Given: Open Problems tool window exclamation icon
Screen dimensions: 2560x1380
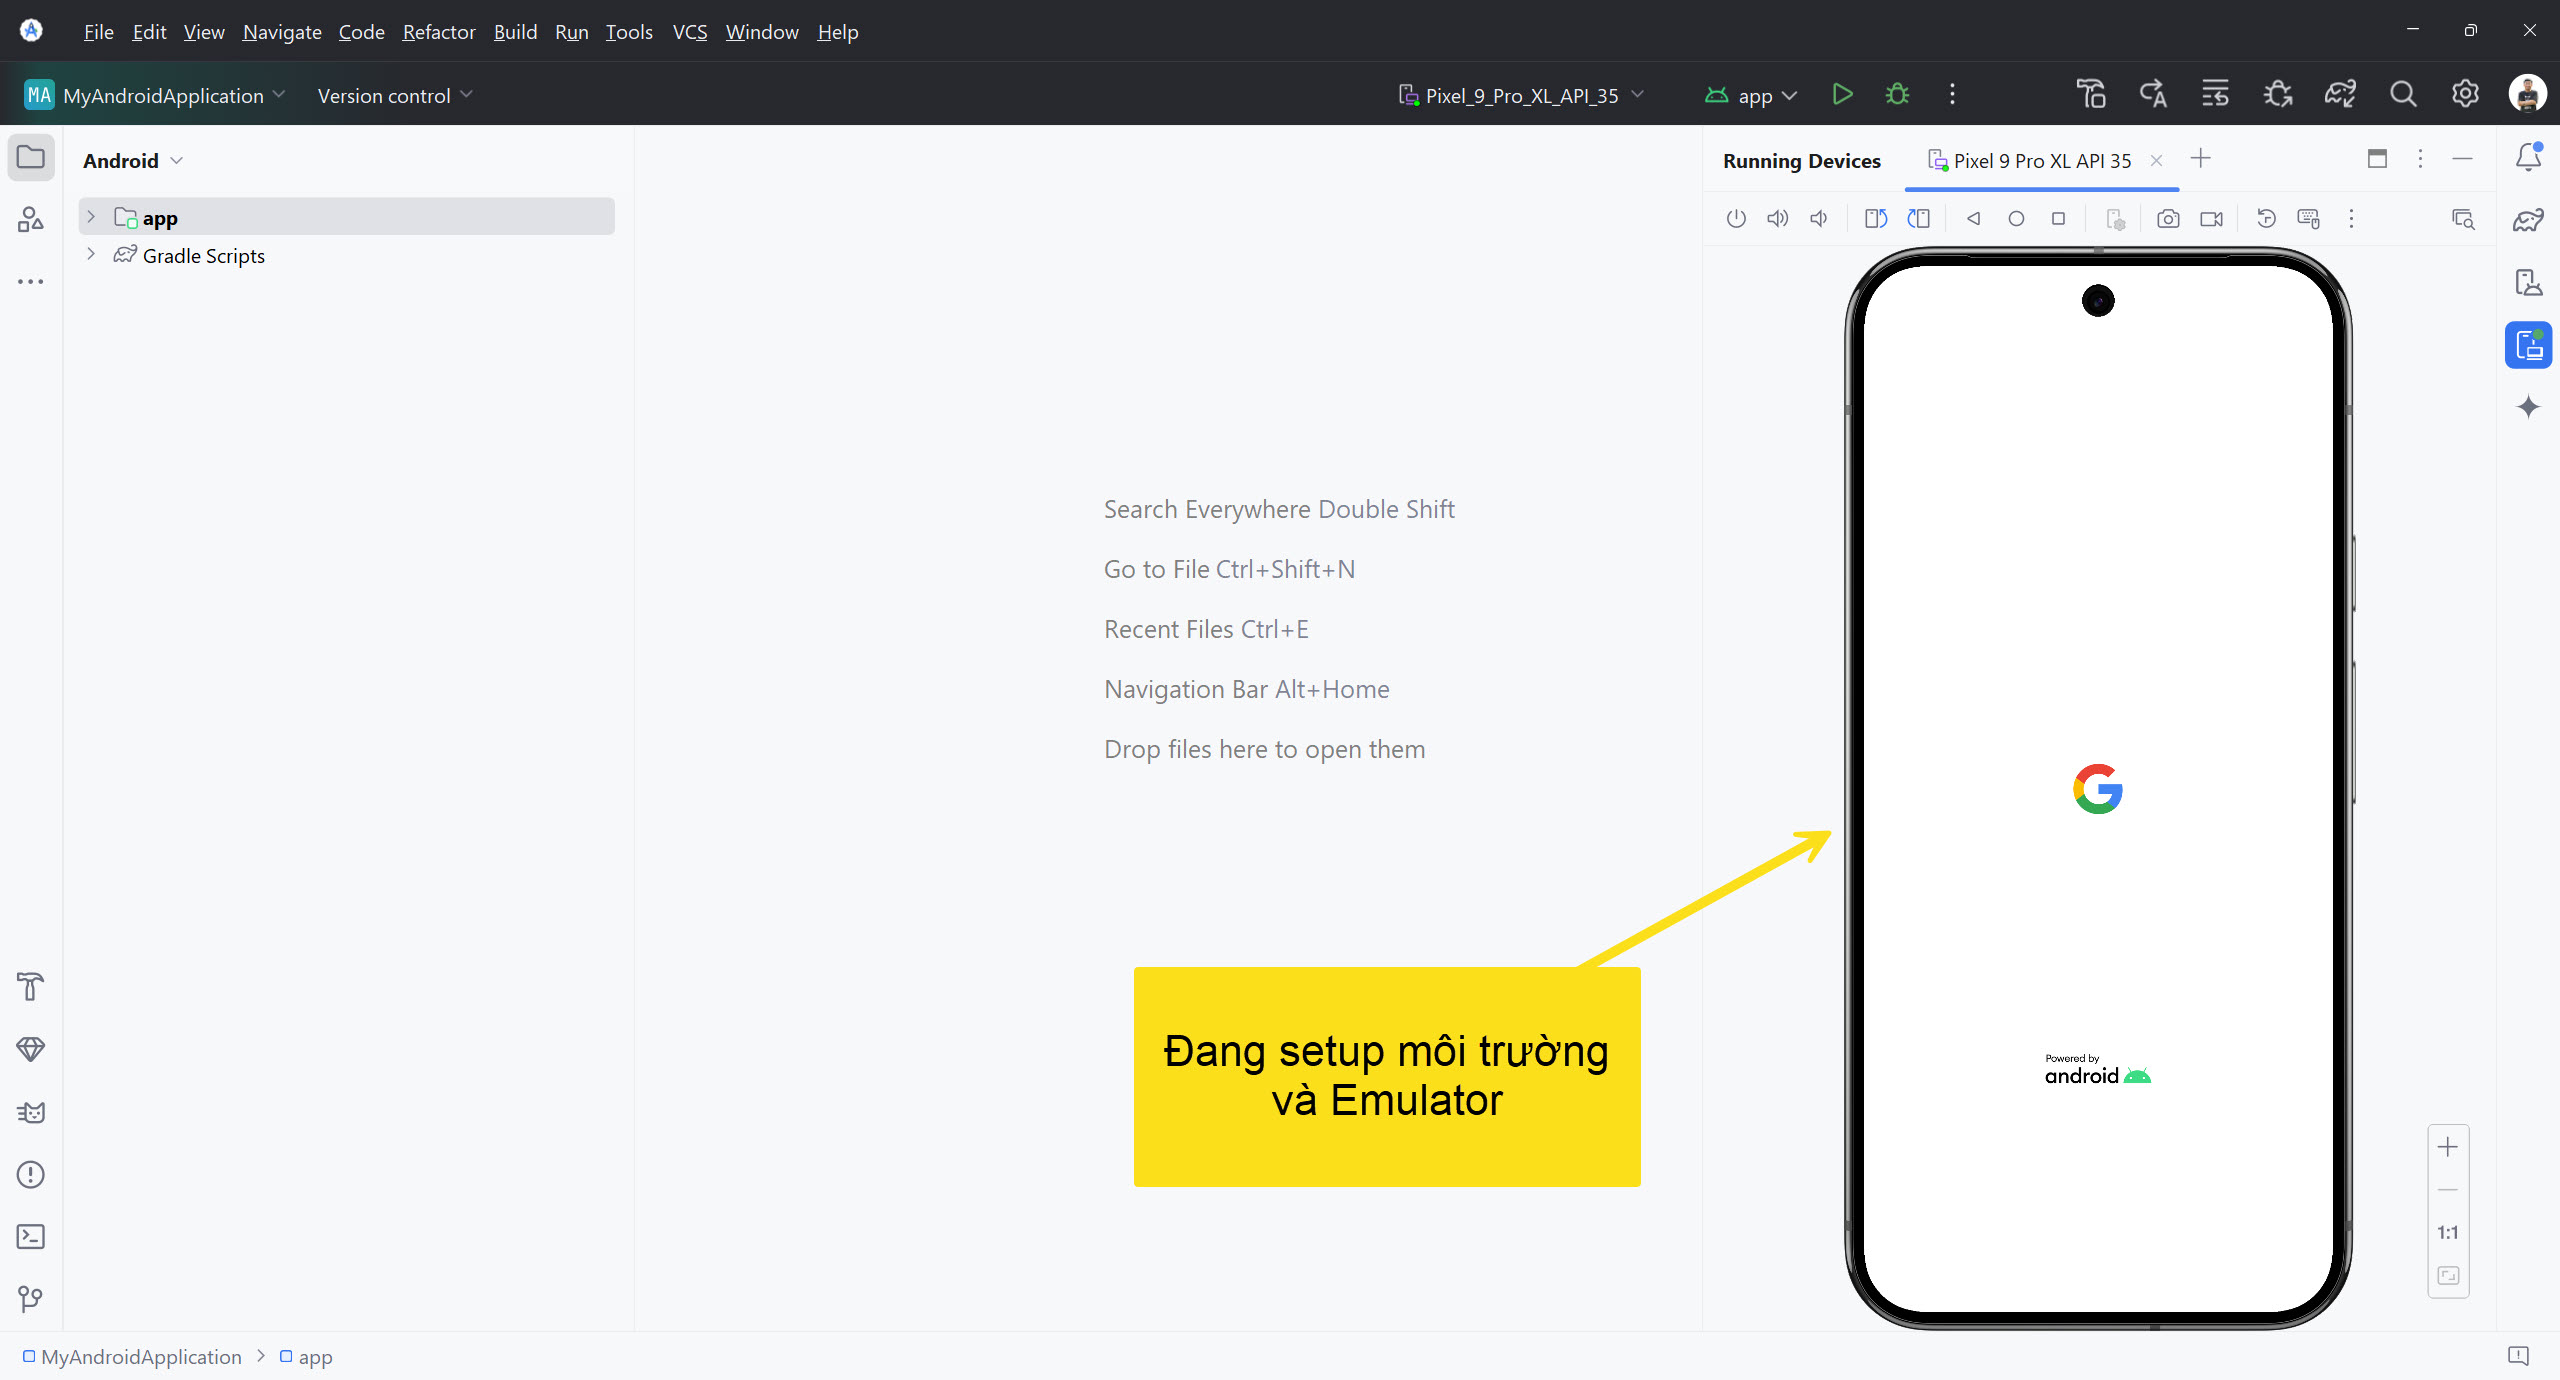Looking at the screenshot, I should [x=31, y=1175].
